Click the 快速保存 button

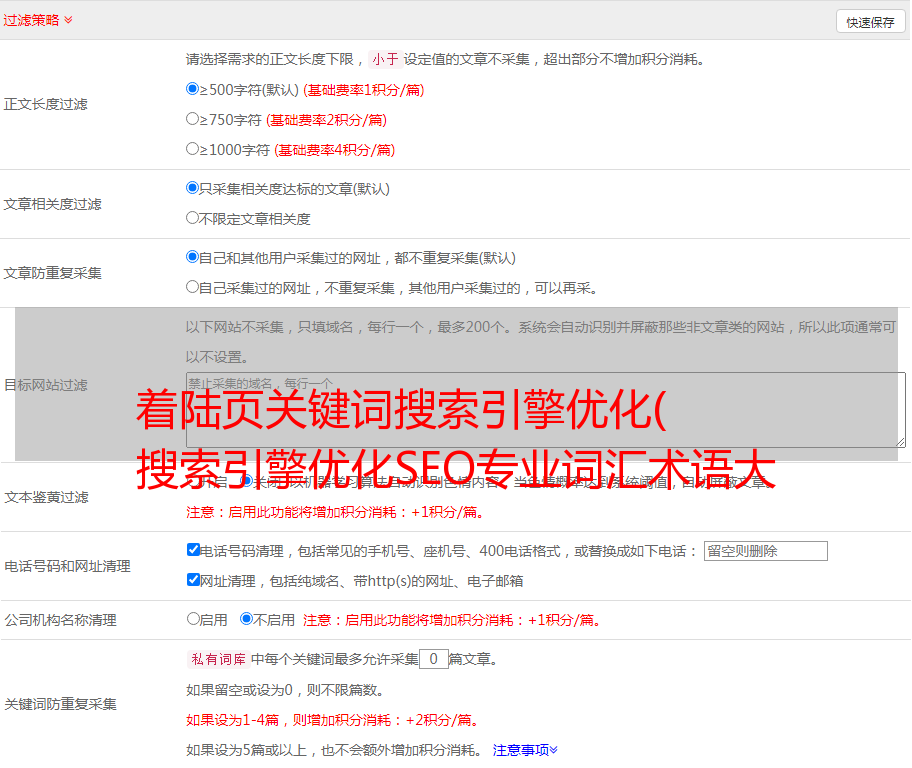tap(869, 22)
